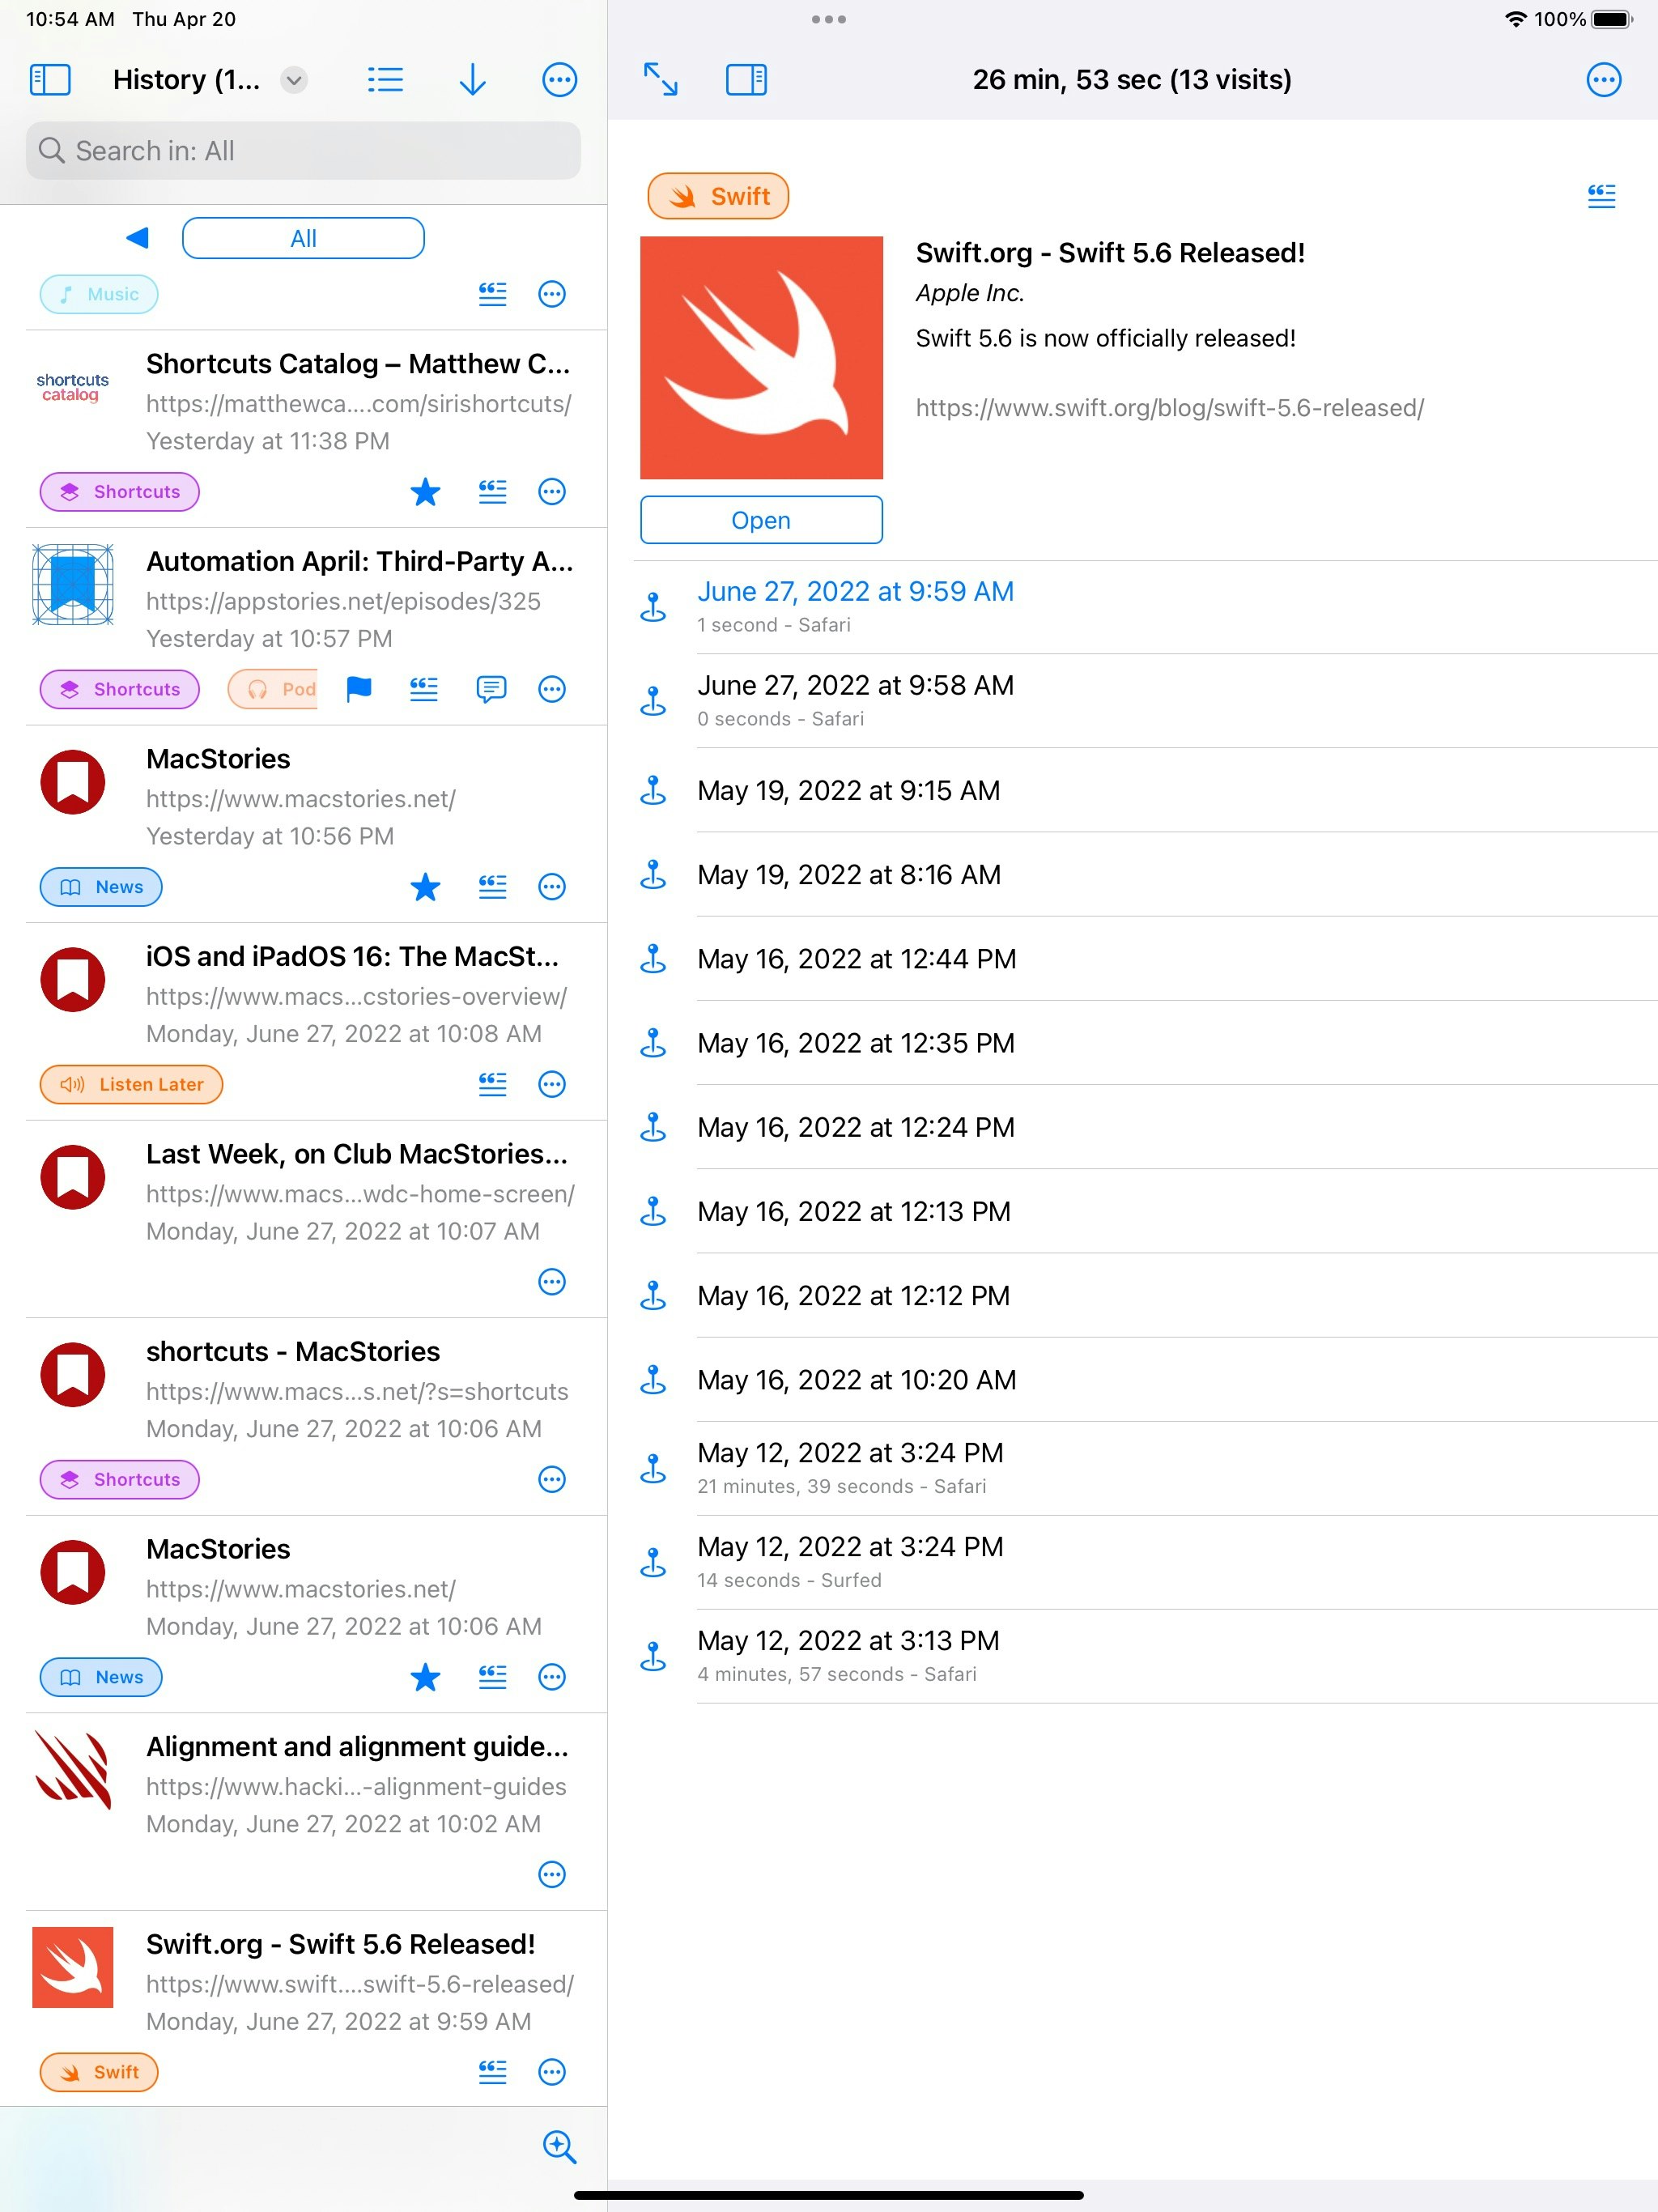
Task: Tap the Wi-Fi status icon
Action: click(x=1516, y=19)
